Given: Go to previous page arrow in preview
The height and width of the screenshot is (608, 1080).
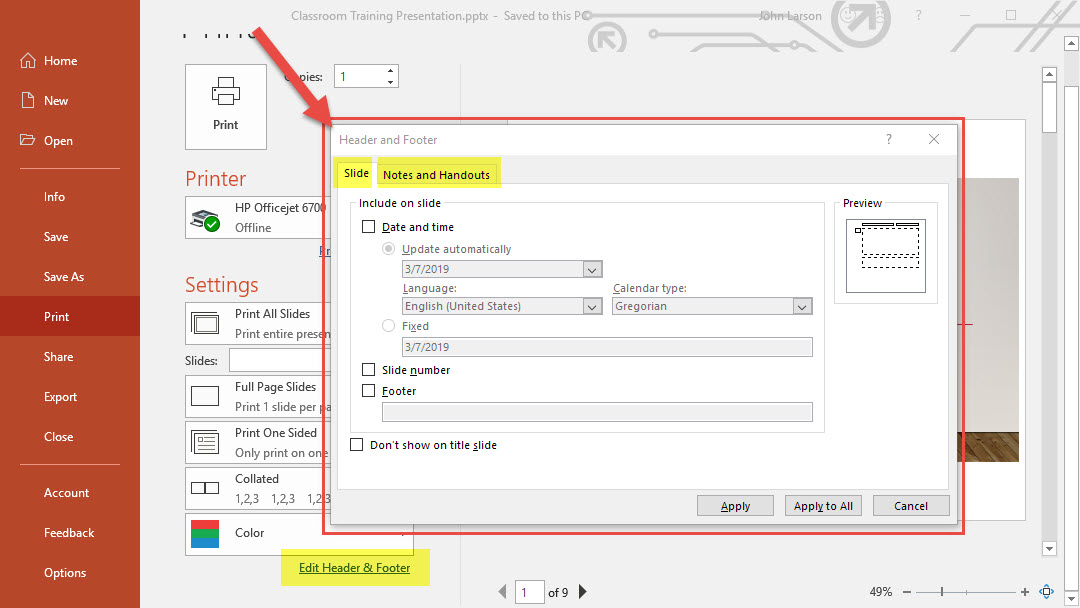Looking at the screenshot, I should click(502, 592).
